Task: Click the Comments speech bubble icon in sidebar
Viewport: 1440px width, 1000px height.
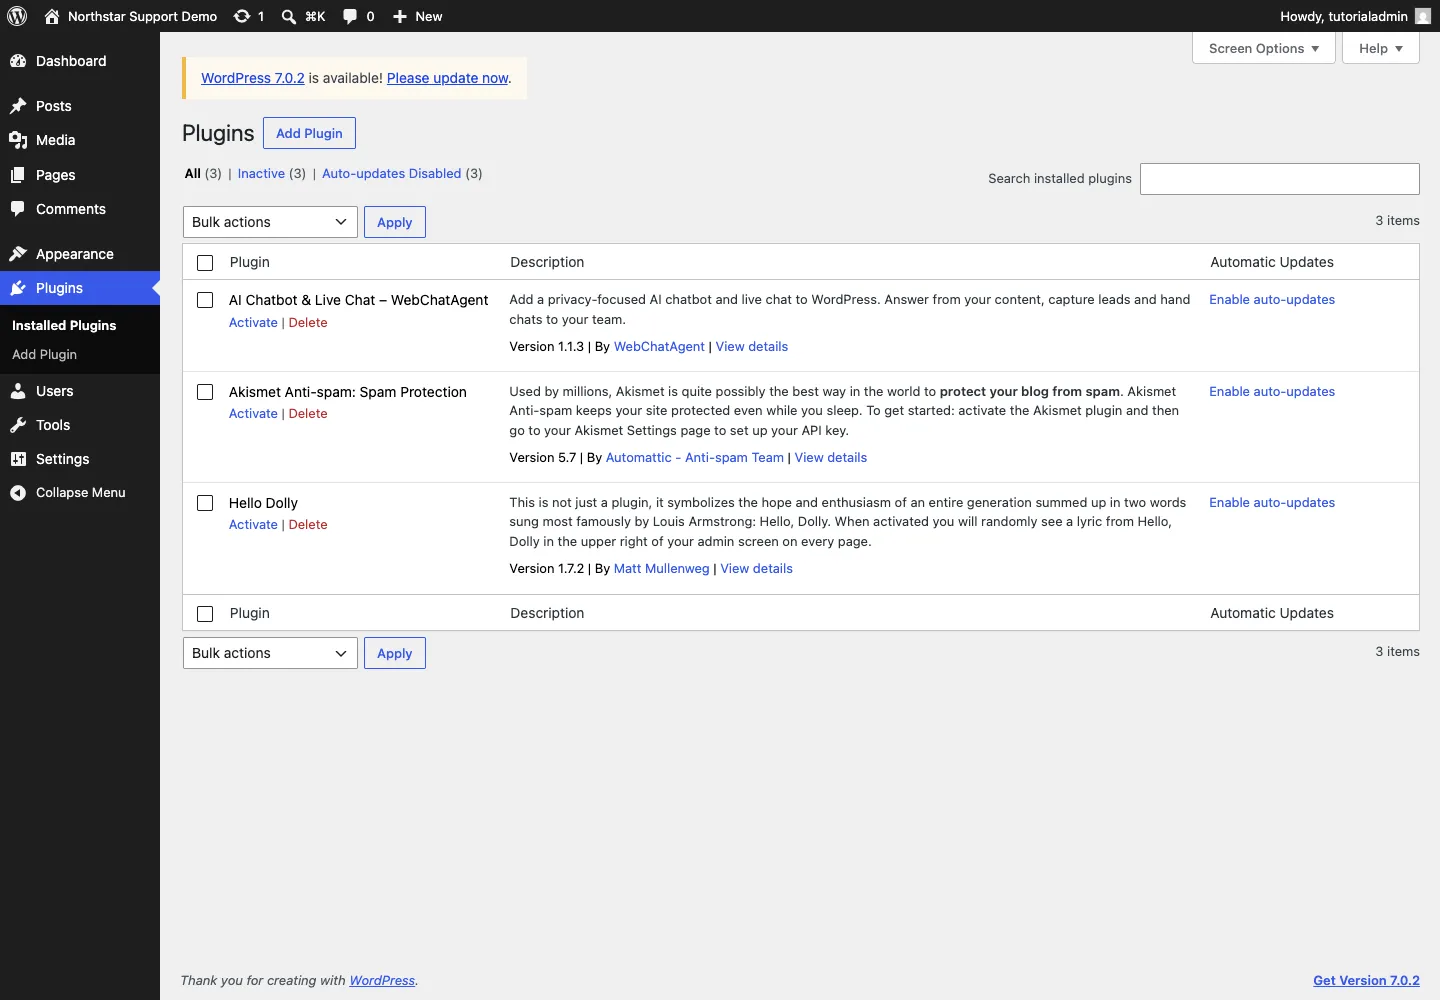Action: [18, 209]
